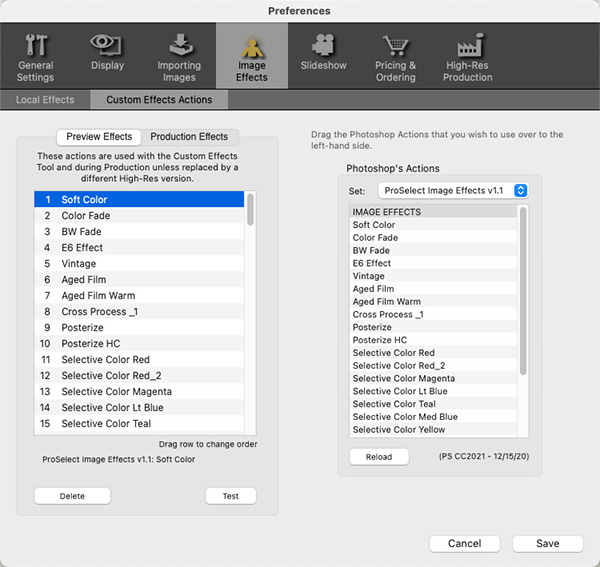Select the Display eye icon
This screenshot has width=600, height=567.
coord(107,46)
